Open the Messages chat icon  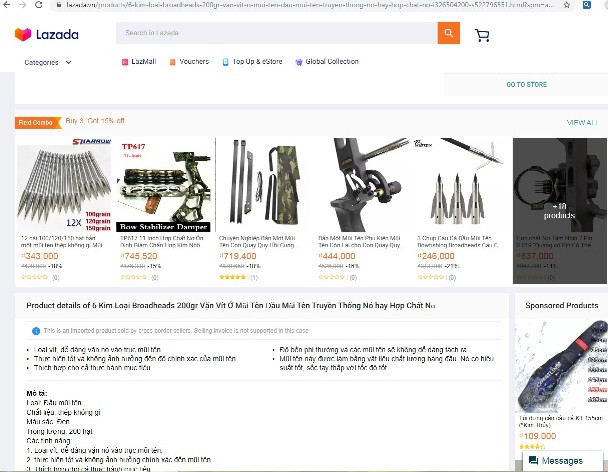[x=534, y=460]
